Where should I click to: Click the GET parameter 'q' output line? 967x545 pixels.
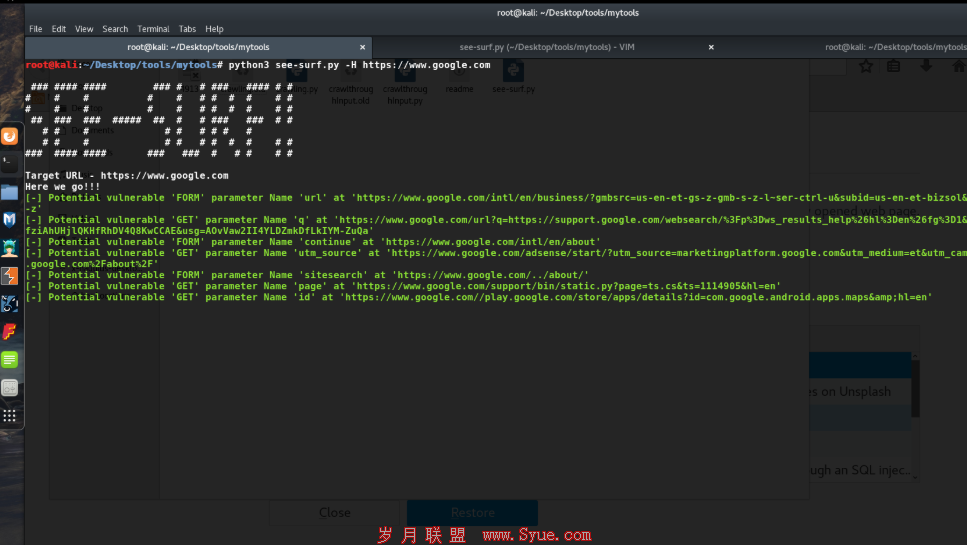coord(496,225)
